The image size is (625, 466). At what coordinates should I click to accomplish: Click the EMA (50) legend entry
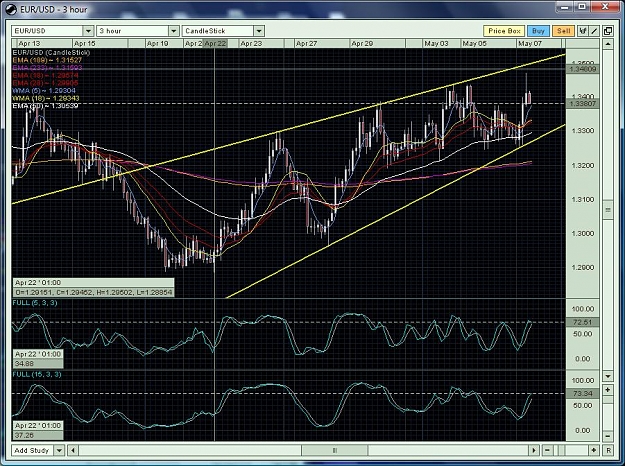click(x=45, y=106)
